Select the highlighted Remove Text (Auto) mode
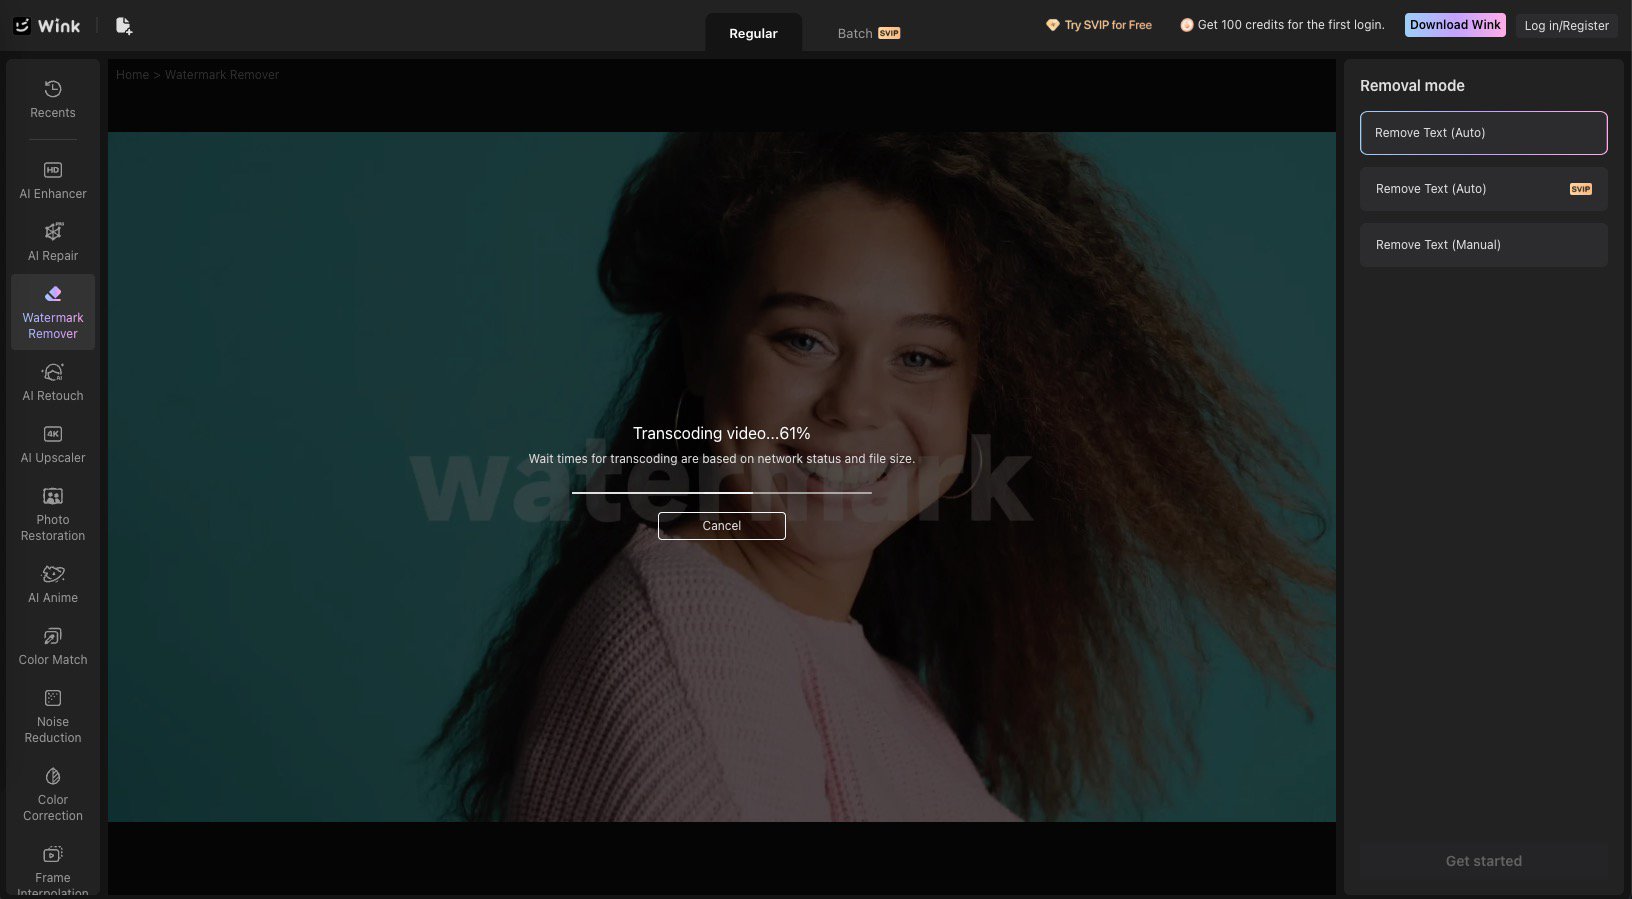 pos(1483,133)
